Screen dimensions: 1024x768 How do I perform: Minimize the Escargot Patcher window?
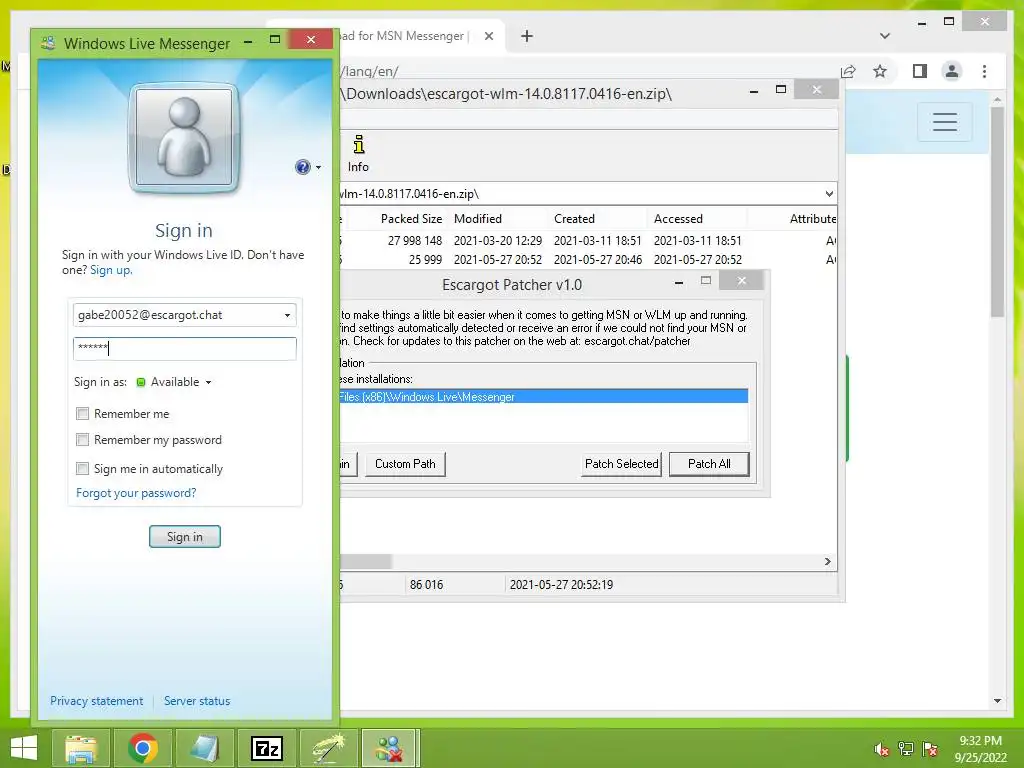tap(679, 281)
